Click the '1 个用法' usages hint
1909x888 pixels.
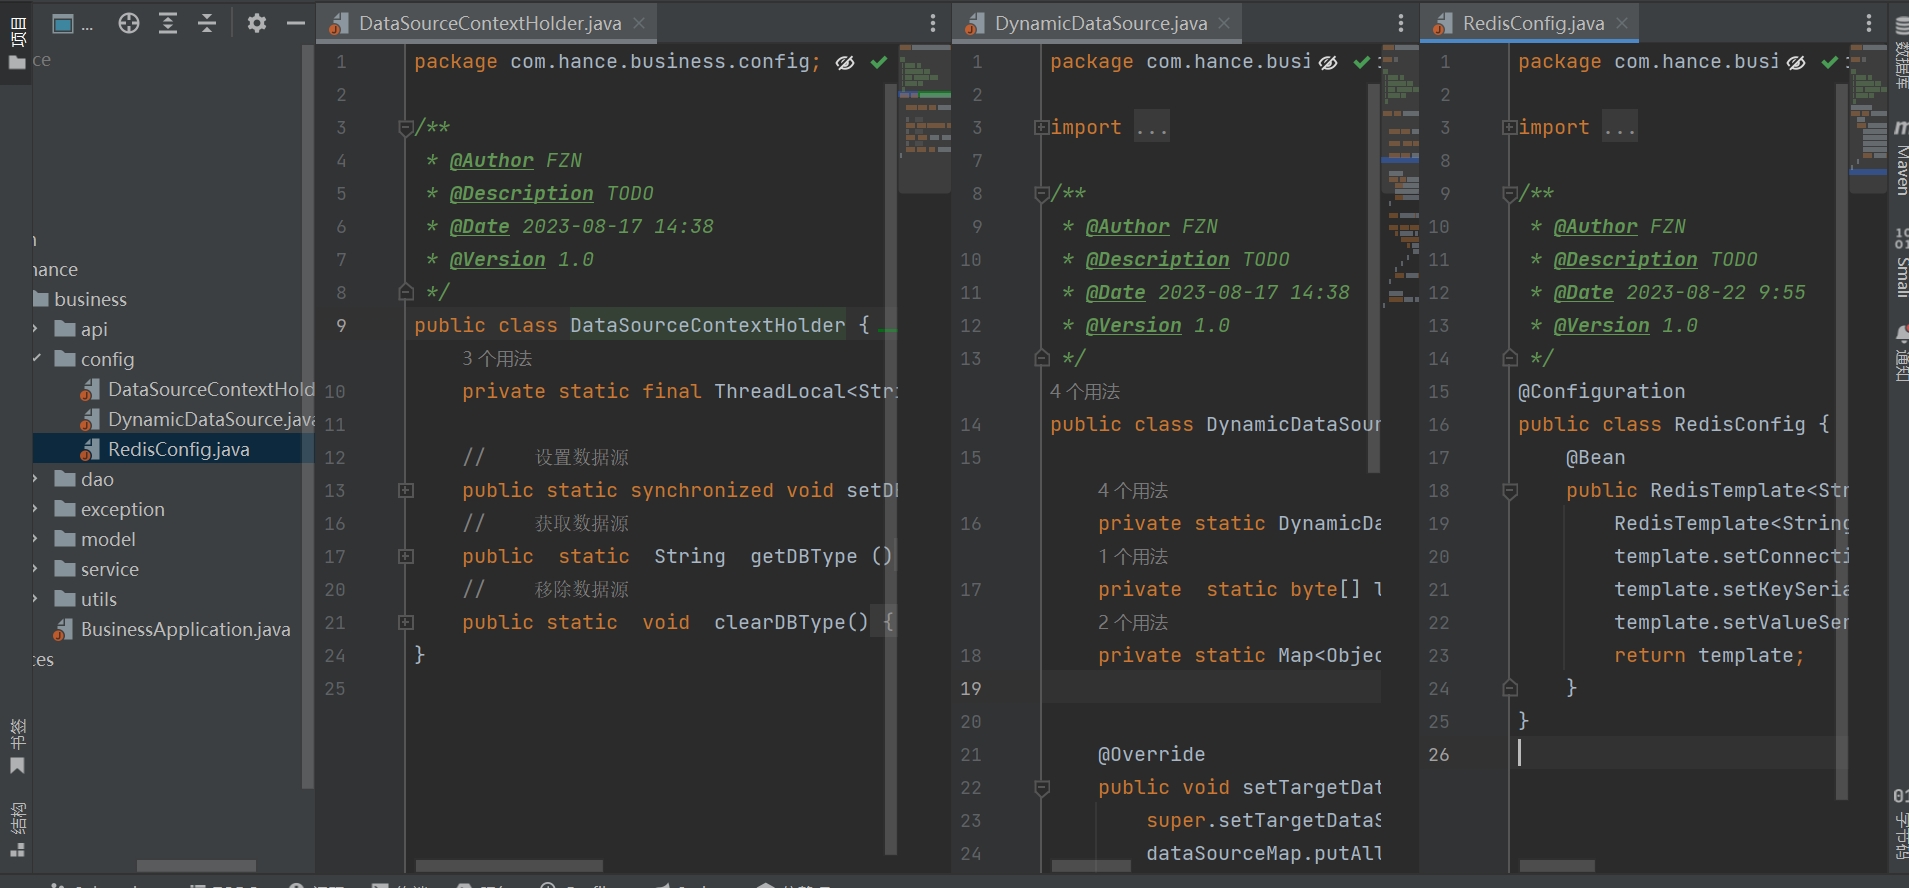coord(1133,556)
